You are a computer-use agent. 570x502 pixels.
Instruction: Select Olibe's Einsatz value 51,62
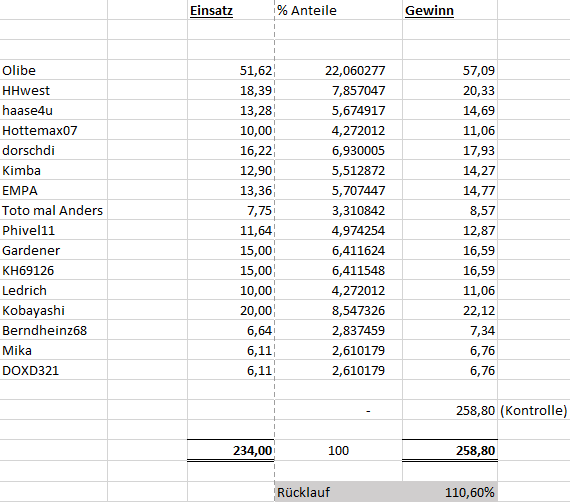click(231, 70)
